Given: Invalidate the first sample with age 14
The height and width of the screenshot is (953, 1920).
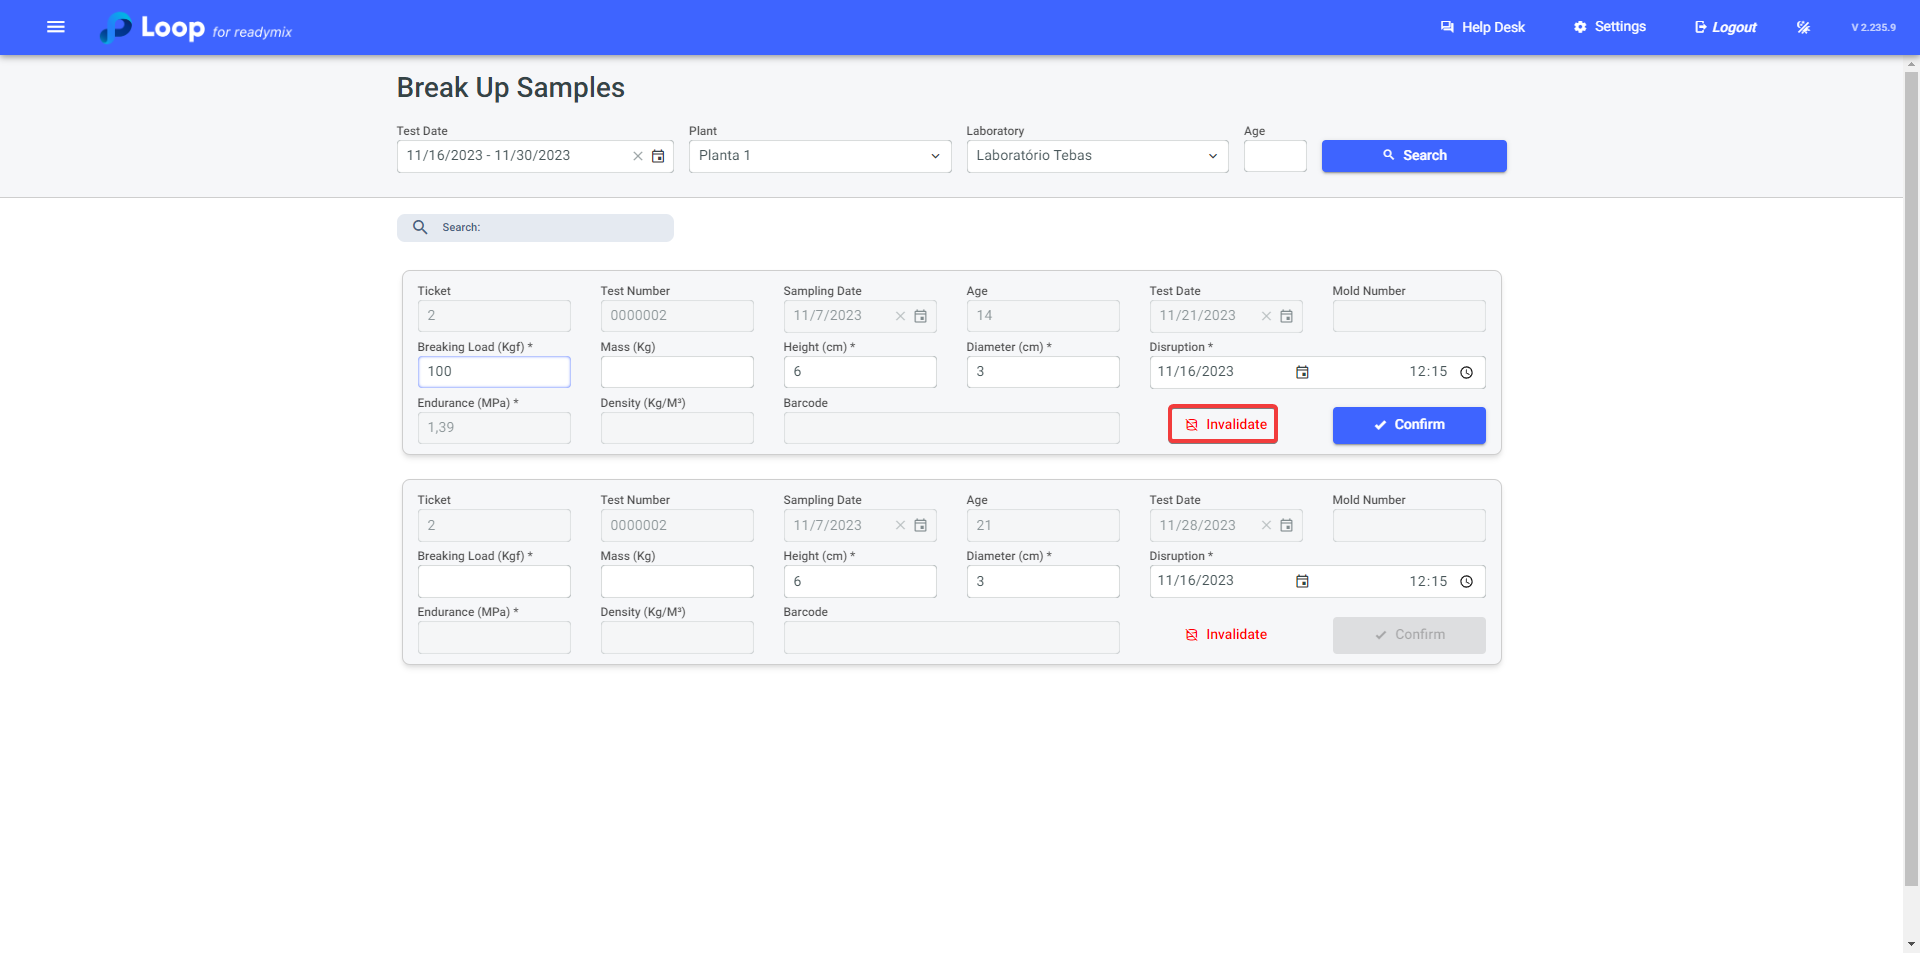Looking at the screenshot, I should pos(1224,424).
